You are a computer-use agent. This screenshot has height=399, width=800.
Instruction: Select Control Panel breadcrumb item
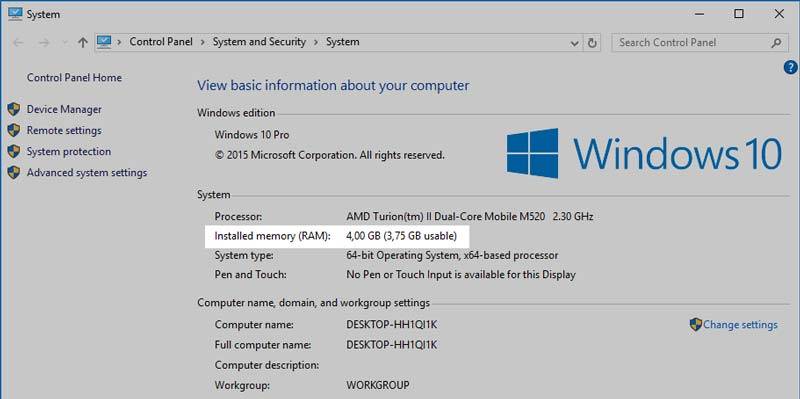click(x=161, y=42)
